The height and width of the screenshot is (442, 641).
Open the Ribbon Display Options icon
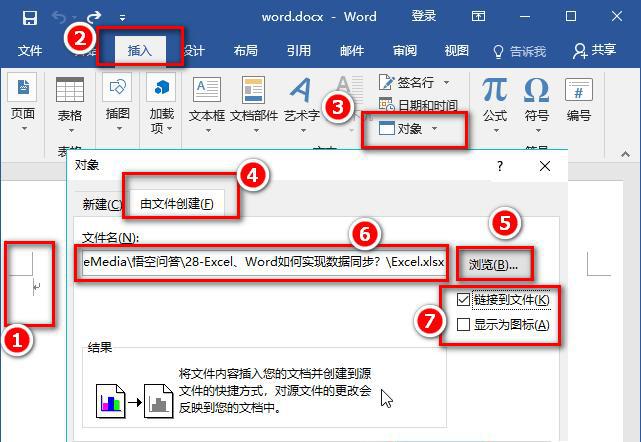click(x=478, y=17)
